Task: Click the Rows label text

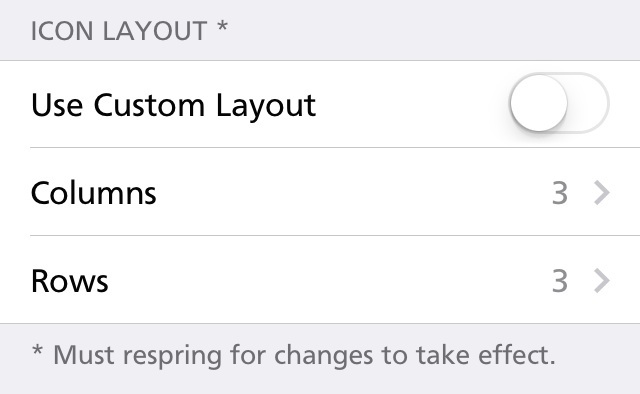Action: point(70,281)
